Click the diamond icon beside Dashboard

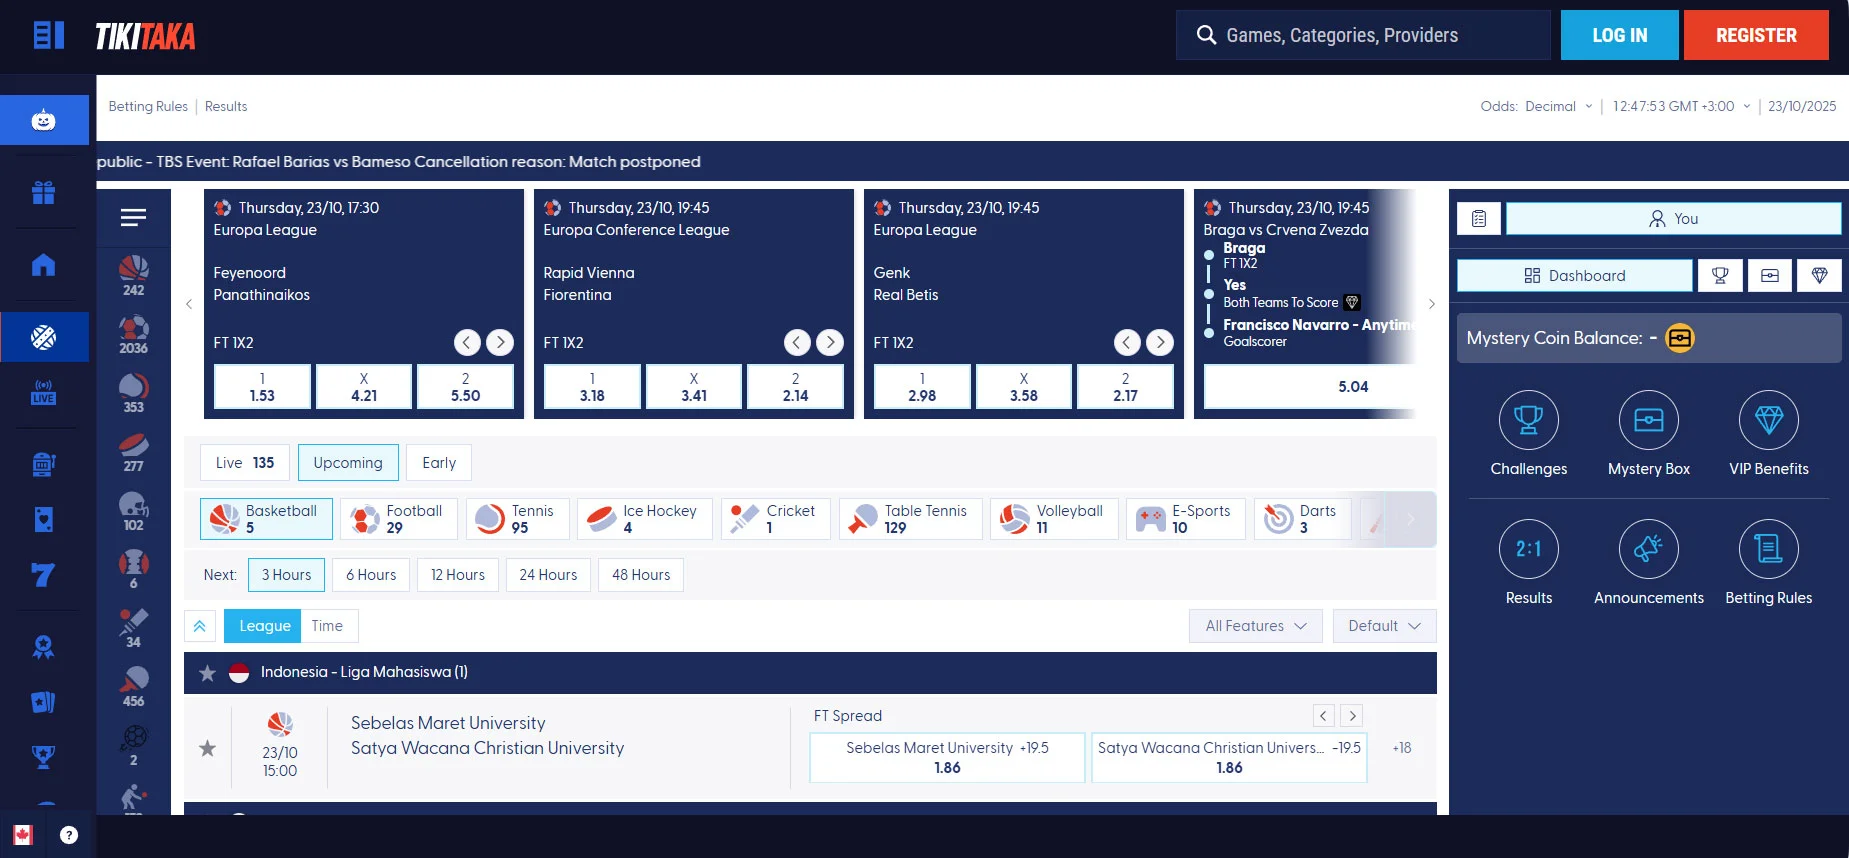[x=1820, y=276]
